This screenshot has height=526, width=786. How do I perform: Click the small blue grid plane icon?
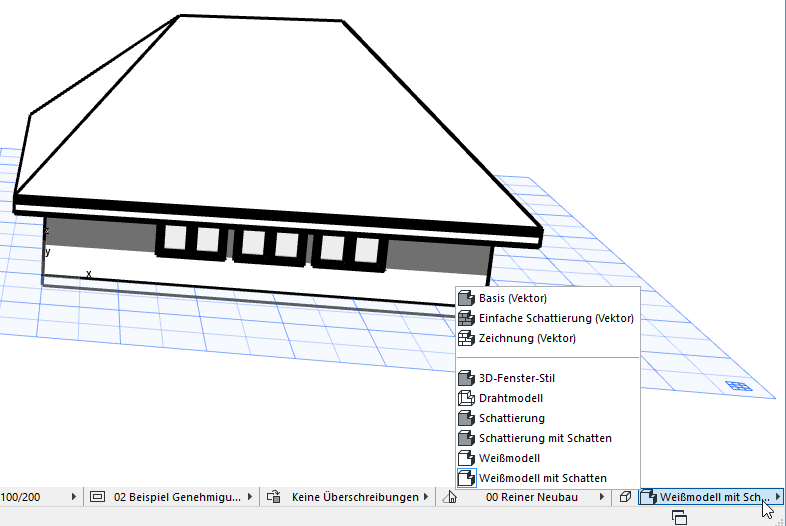[739, 386]
